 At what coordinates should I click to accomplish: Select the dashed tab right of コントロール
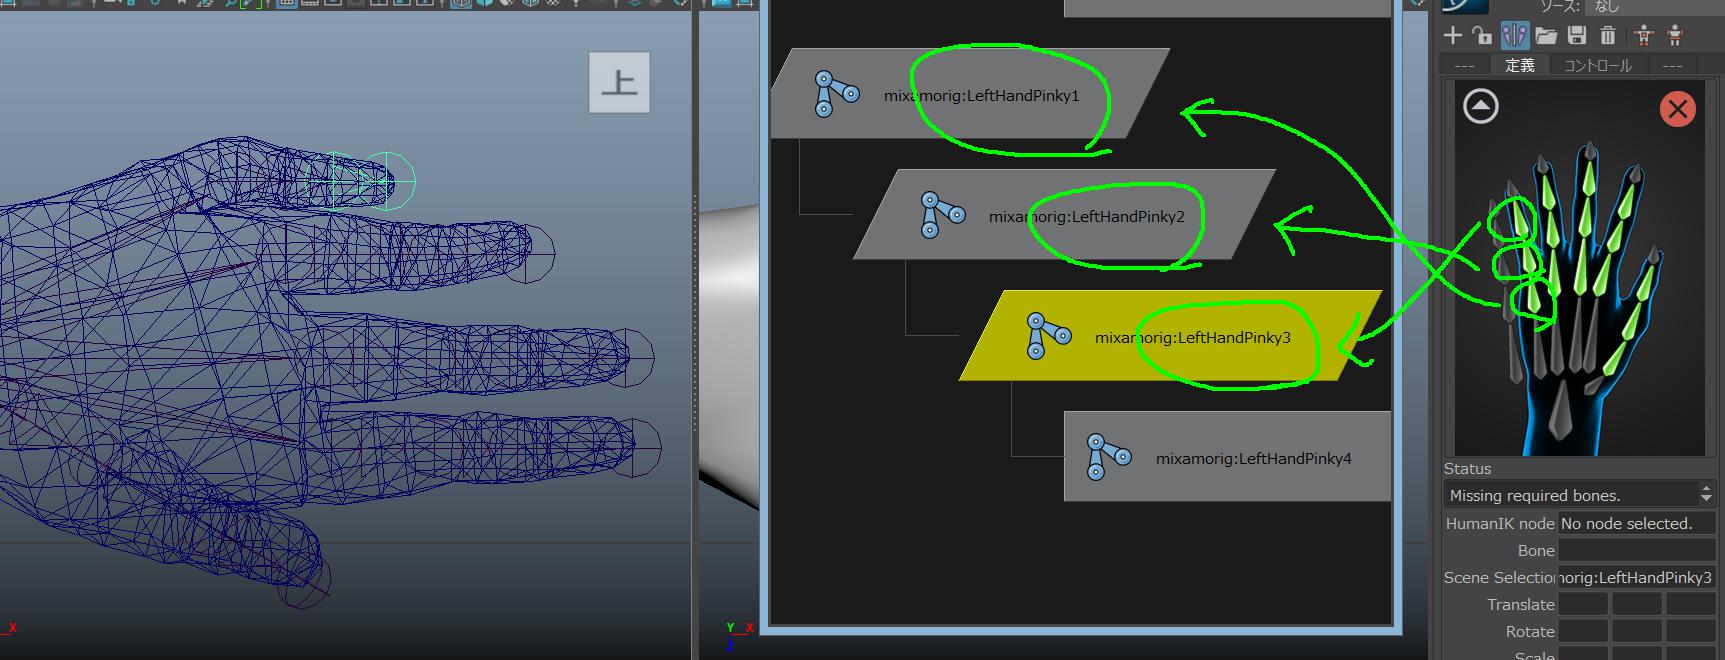click(x=1672, y=65)
